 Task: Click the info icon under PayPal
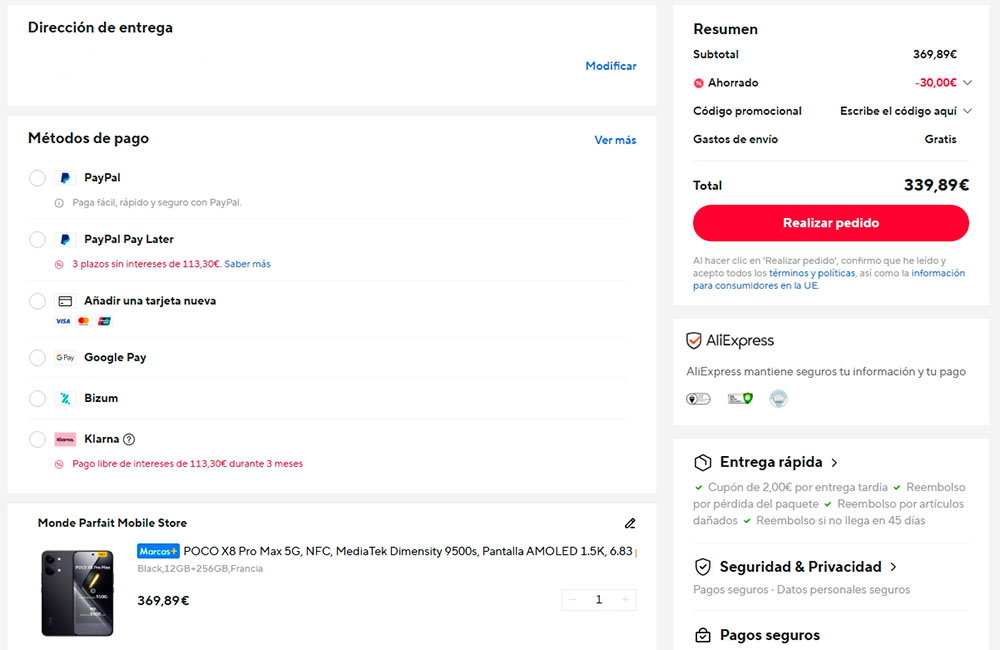59,203
